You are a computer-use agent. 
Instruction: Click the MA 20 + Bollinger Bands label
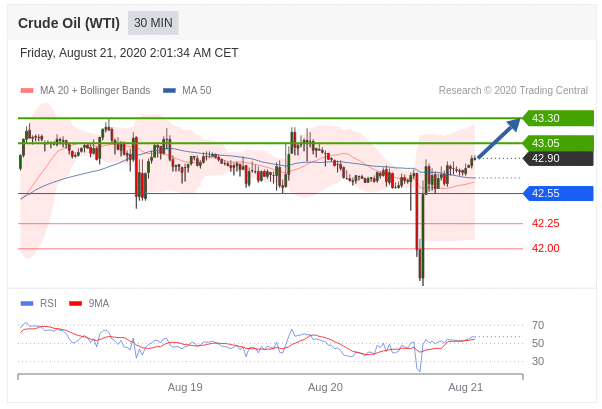[95, 90]
